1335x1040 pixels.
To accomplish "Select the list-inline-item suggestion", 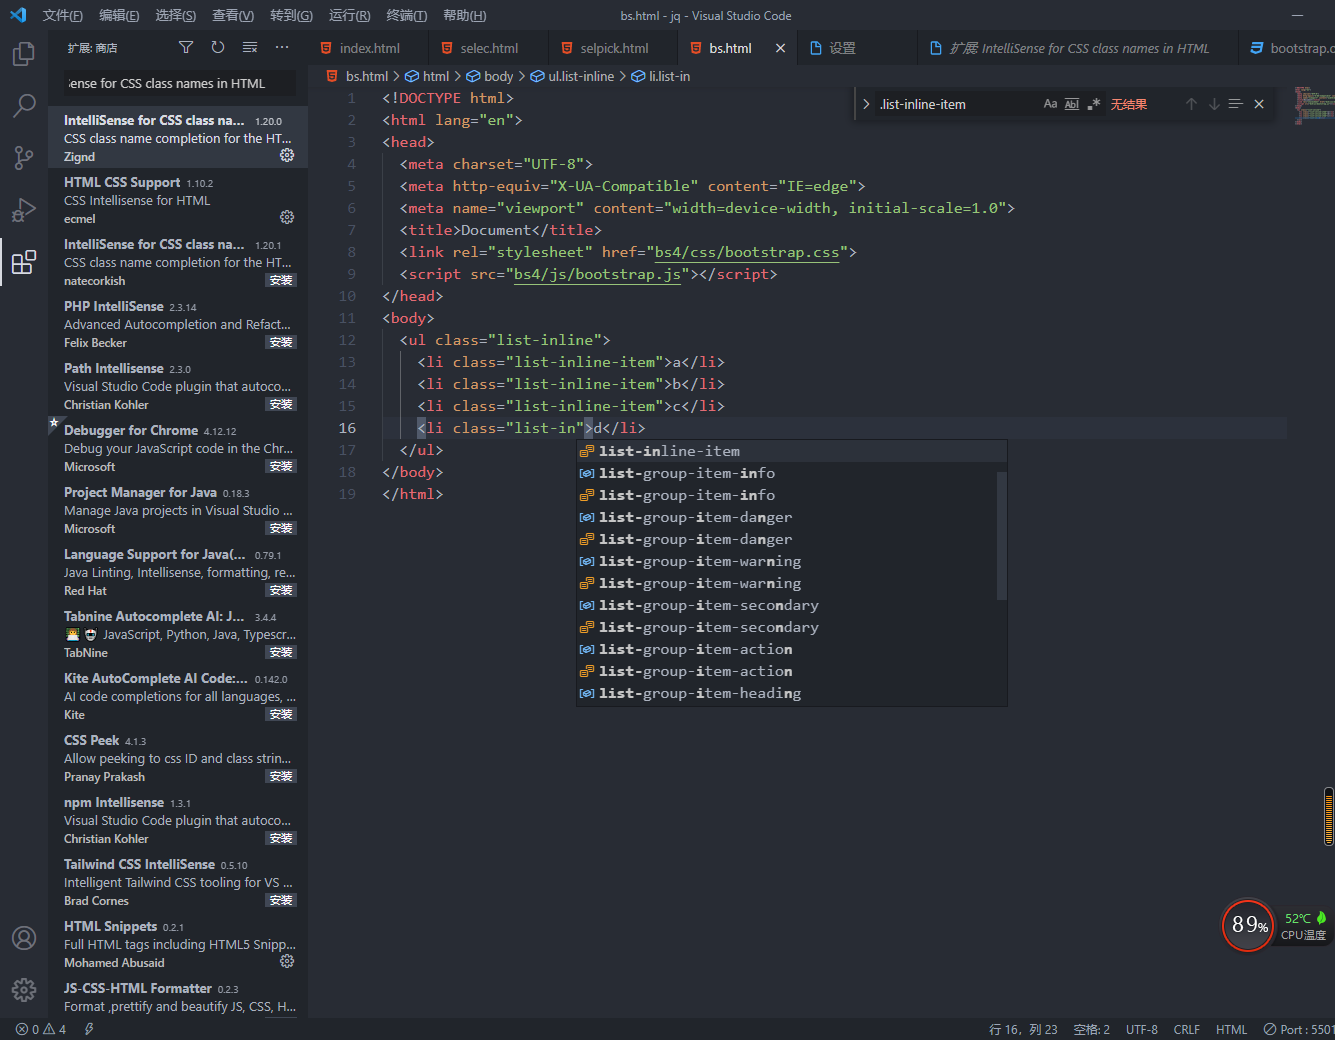I will tap(792, 451).
